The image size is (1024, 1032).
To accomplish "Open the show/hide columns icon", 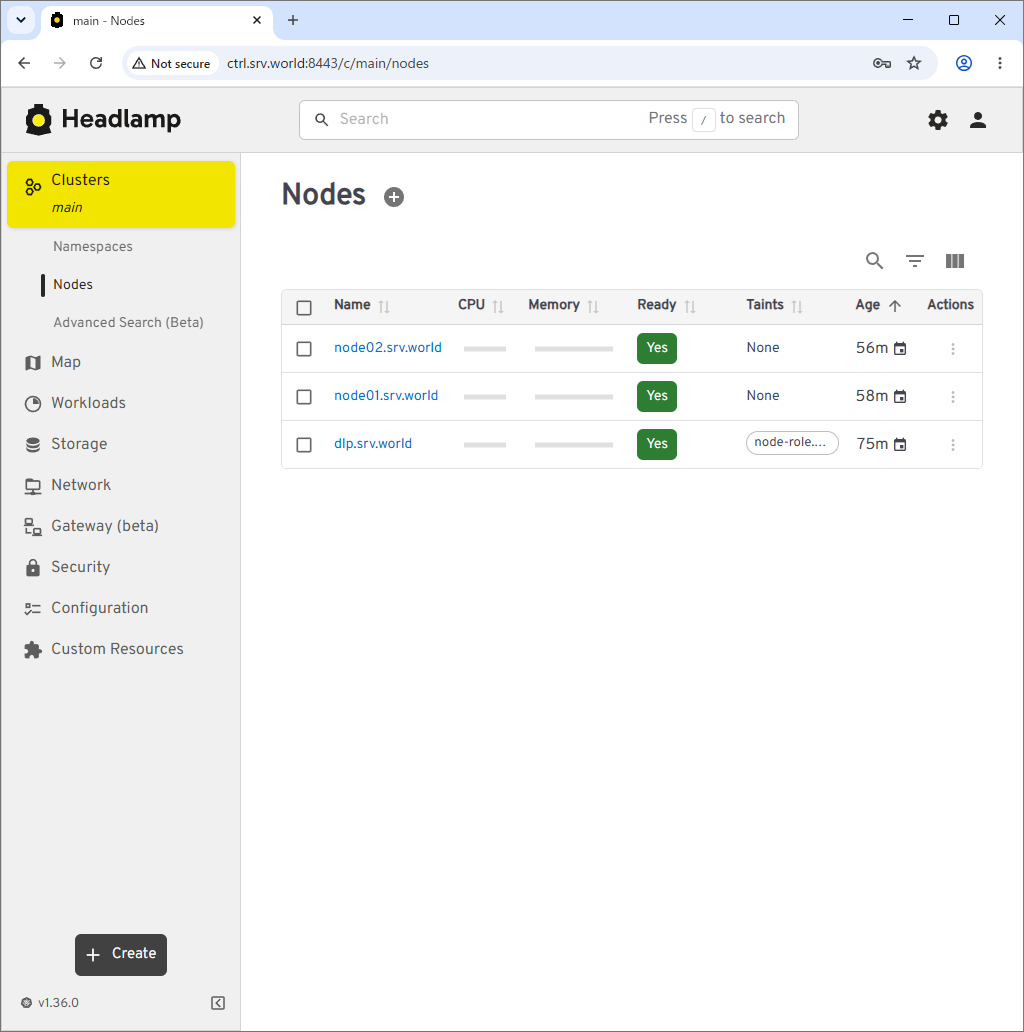I will (x=955, y=261).
